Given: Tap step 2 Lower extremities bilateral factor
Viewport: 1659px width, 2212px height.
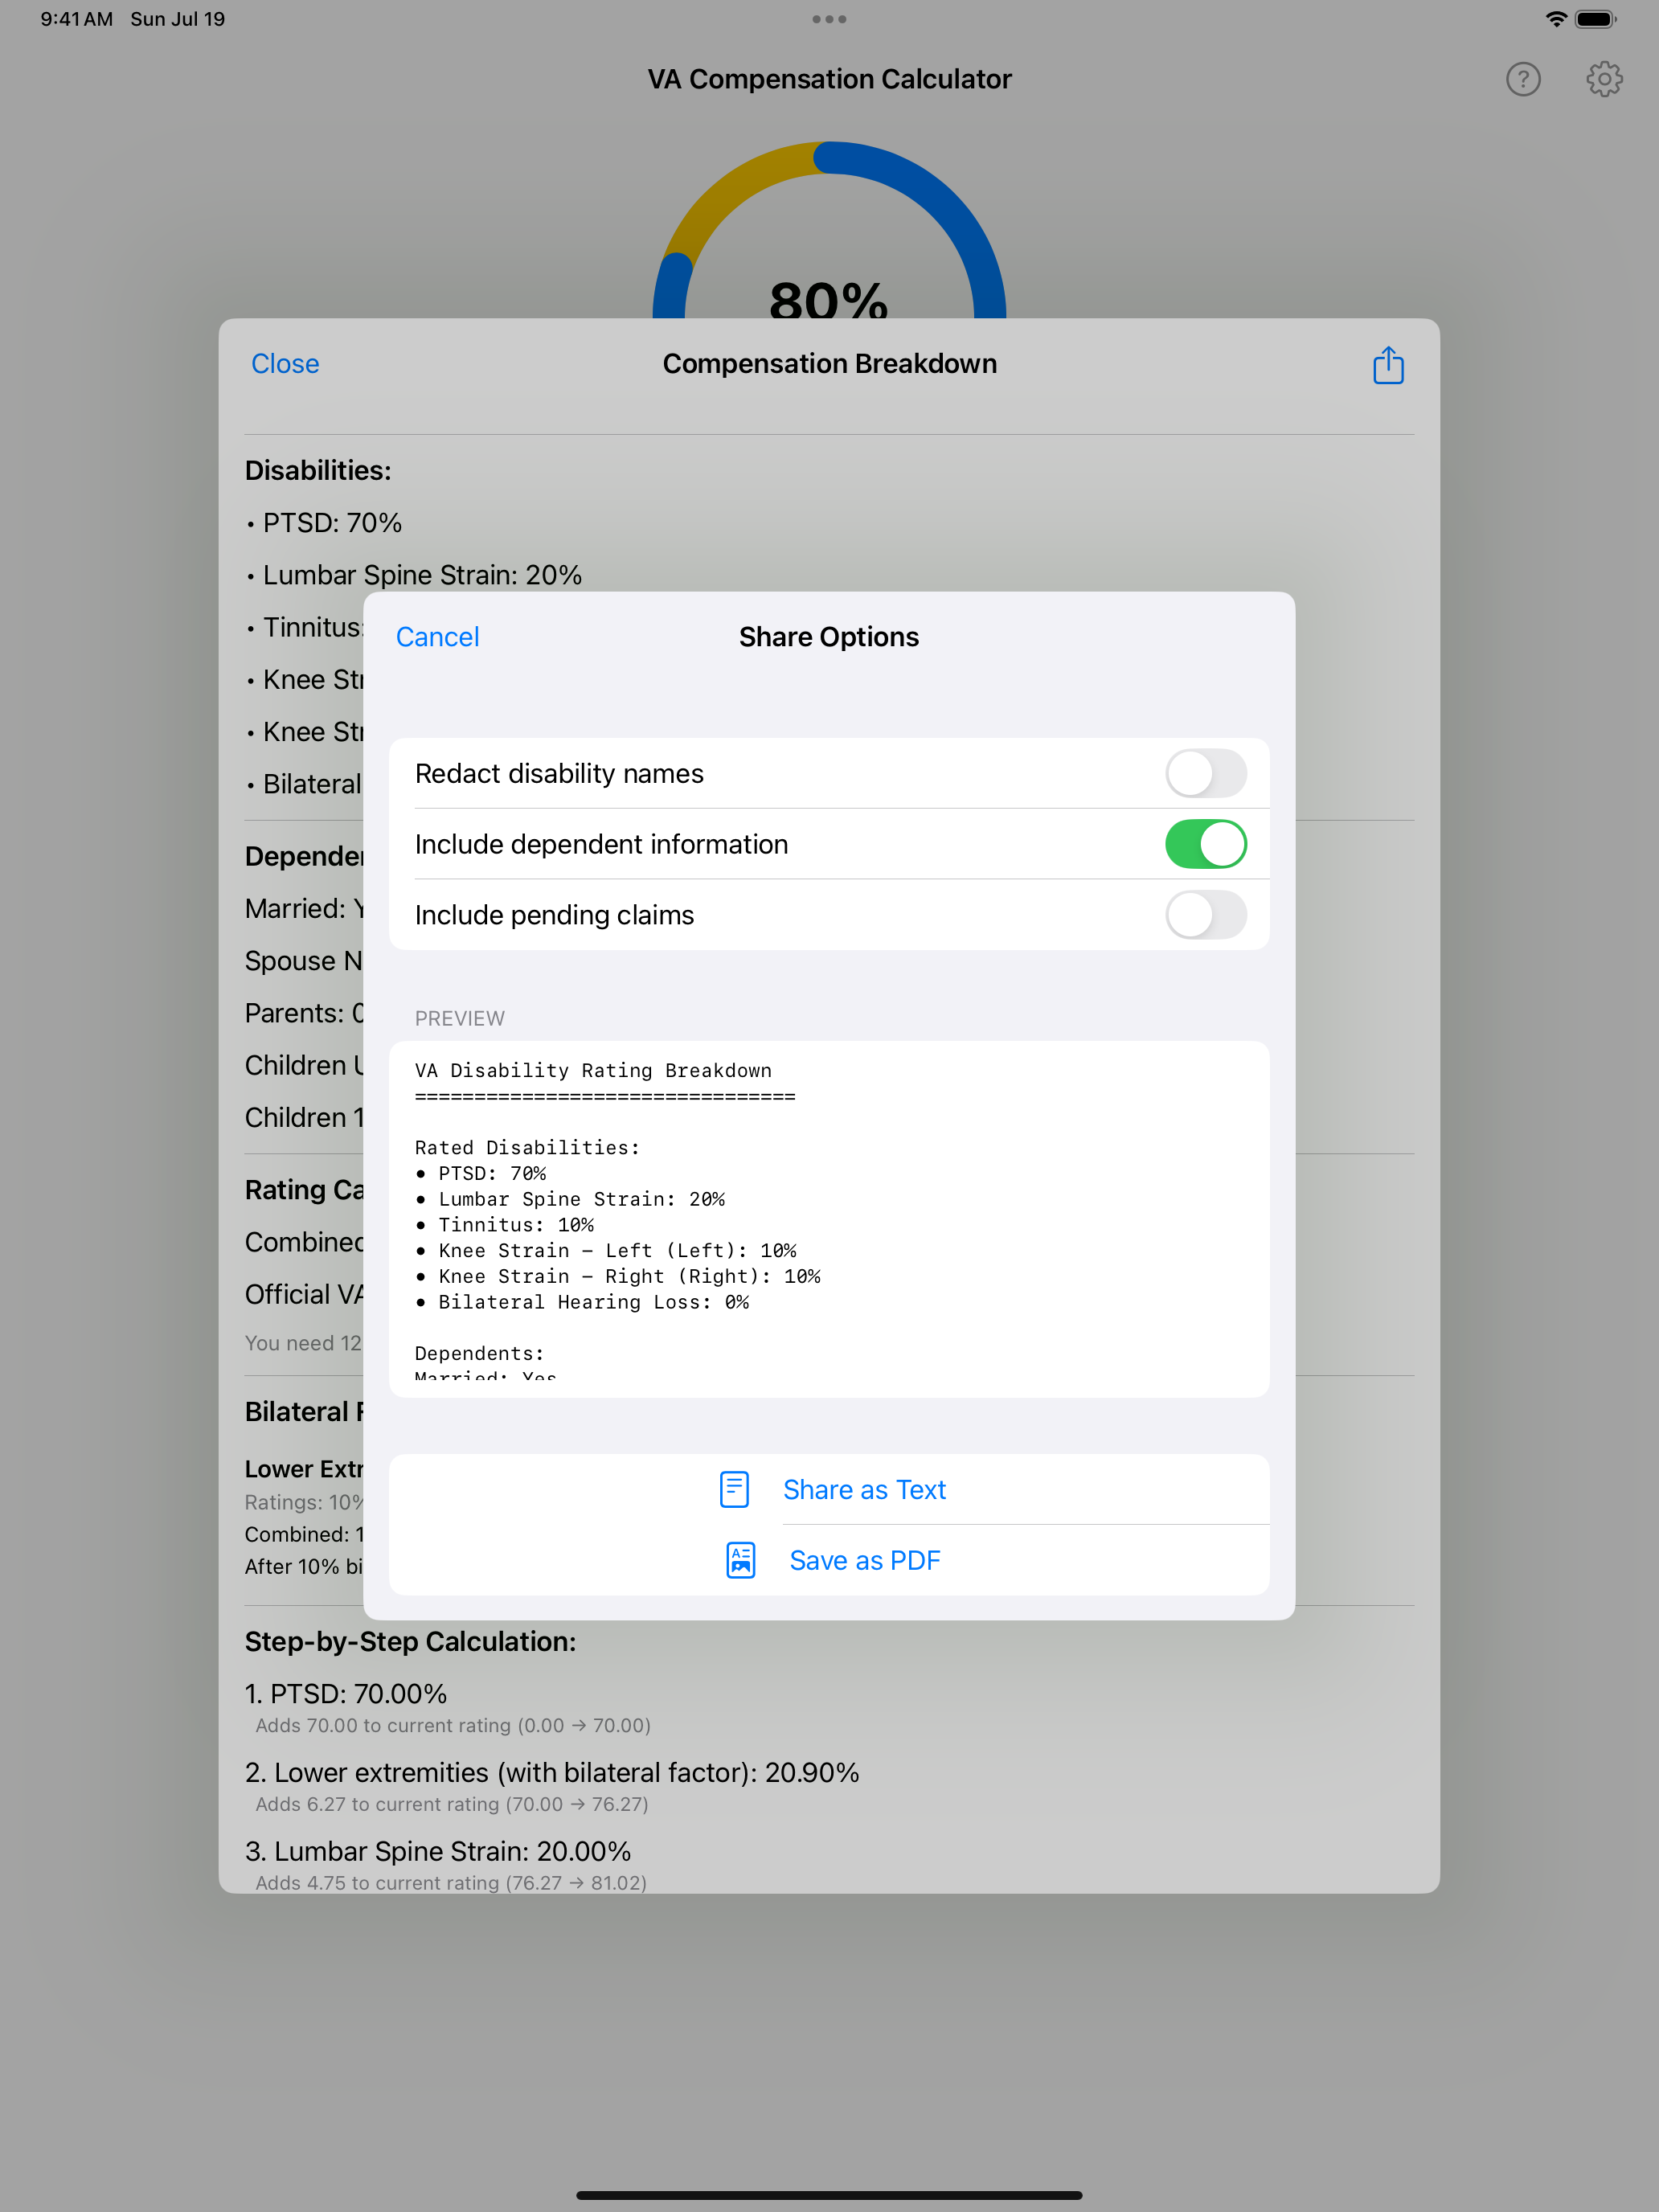Looking at the screenshot, I should (552, 1773).
